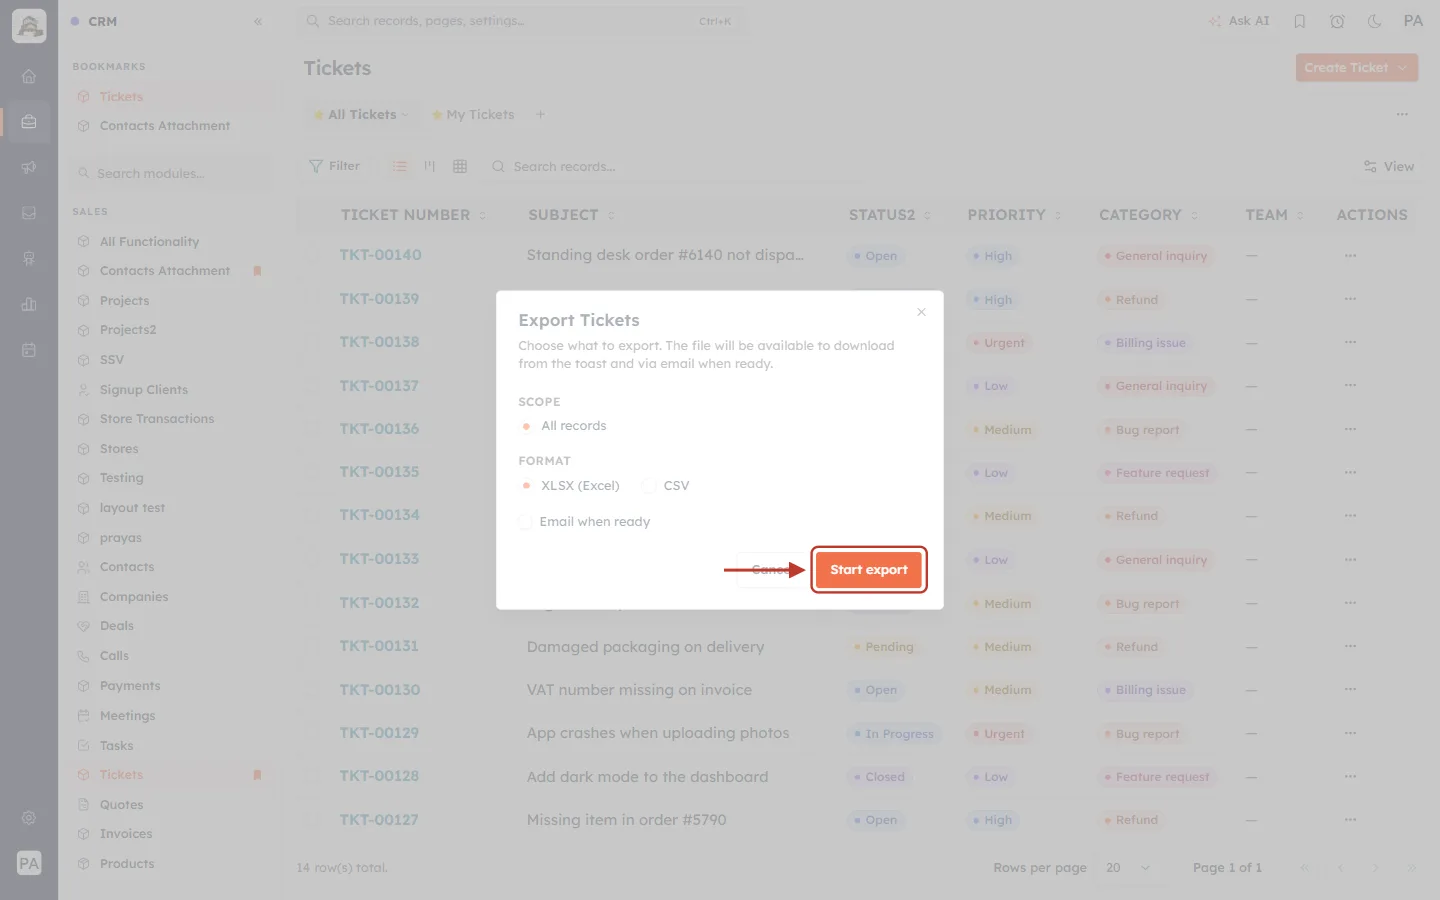Select the briefcase icon in the left rail
Screen dimensions: 1440x900
click(x=29, y=122)
